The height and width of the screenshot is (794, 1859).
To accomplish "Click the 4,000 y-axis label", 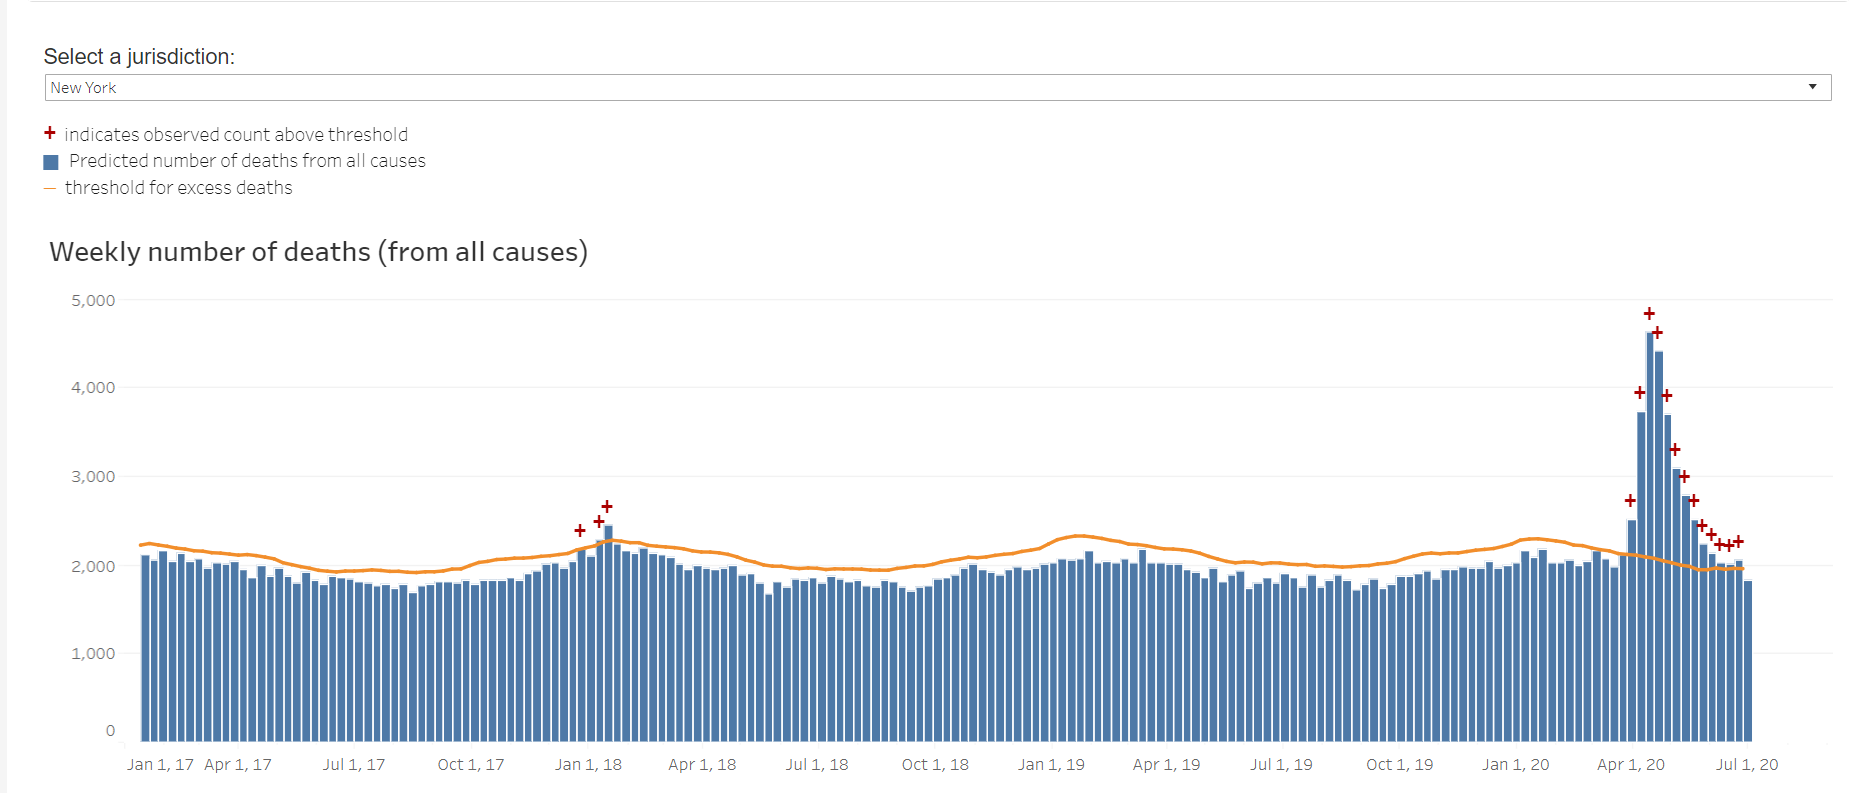I will (93, 388).
